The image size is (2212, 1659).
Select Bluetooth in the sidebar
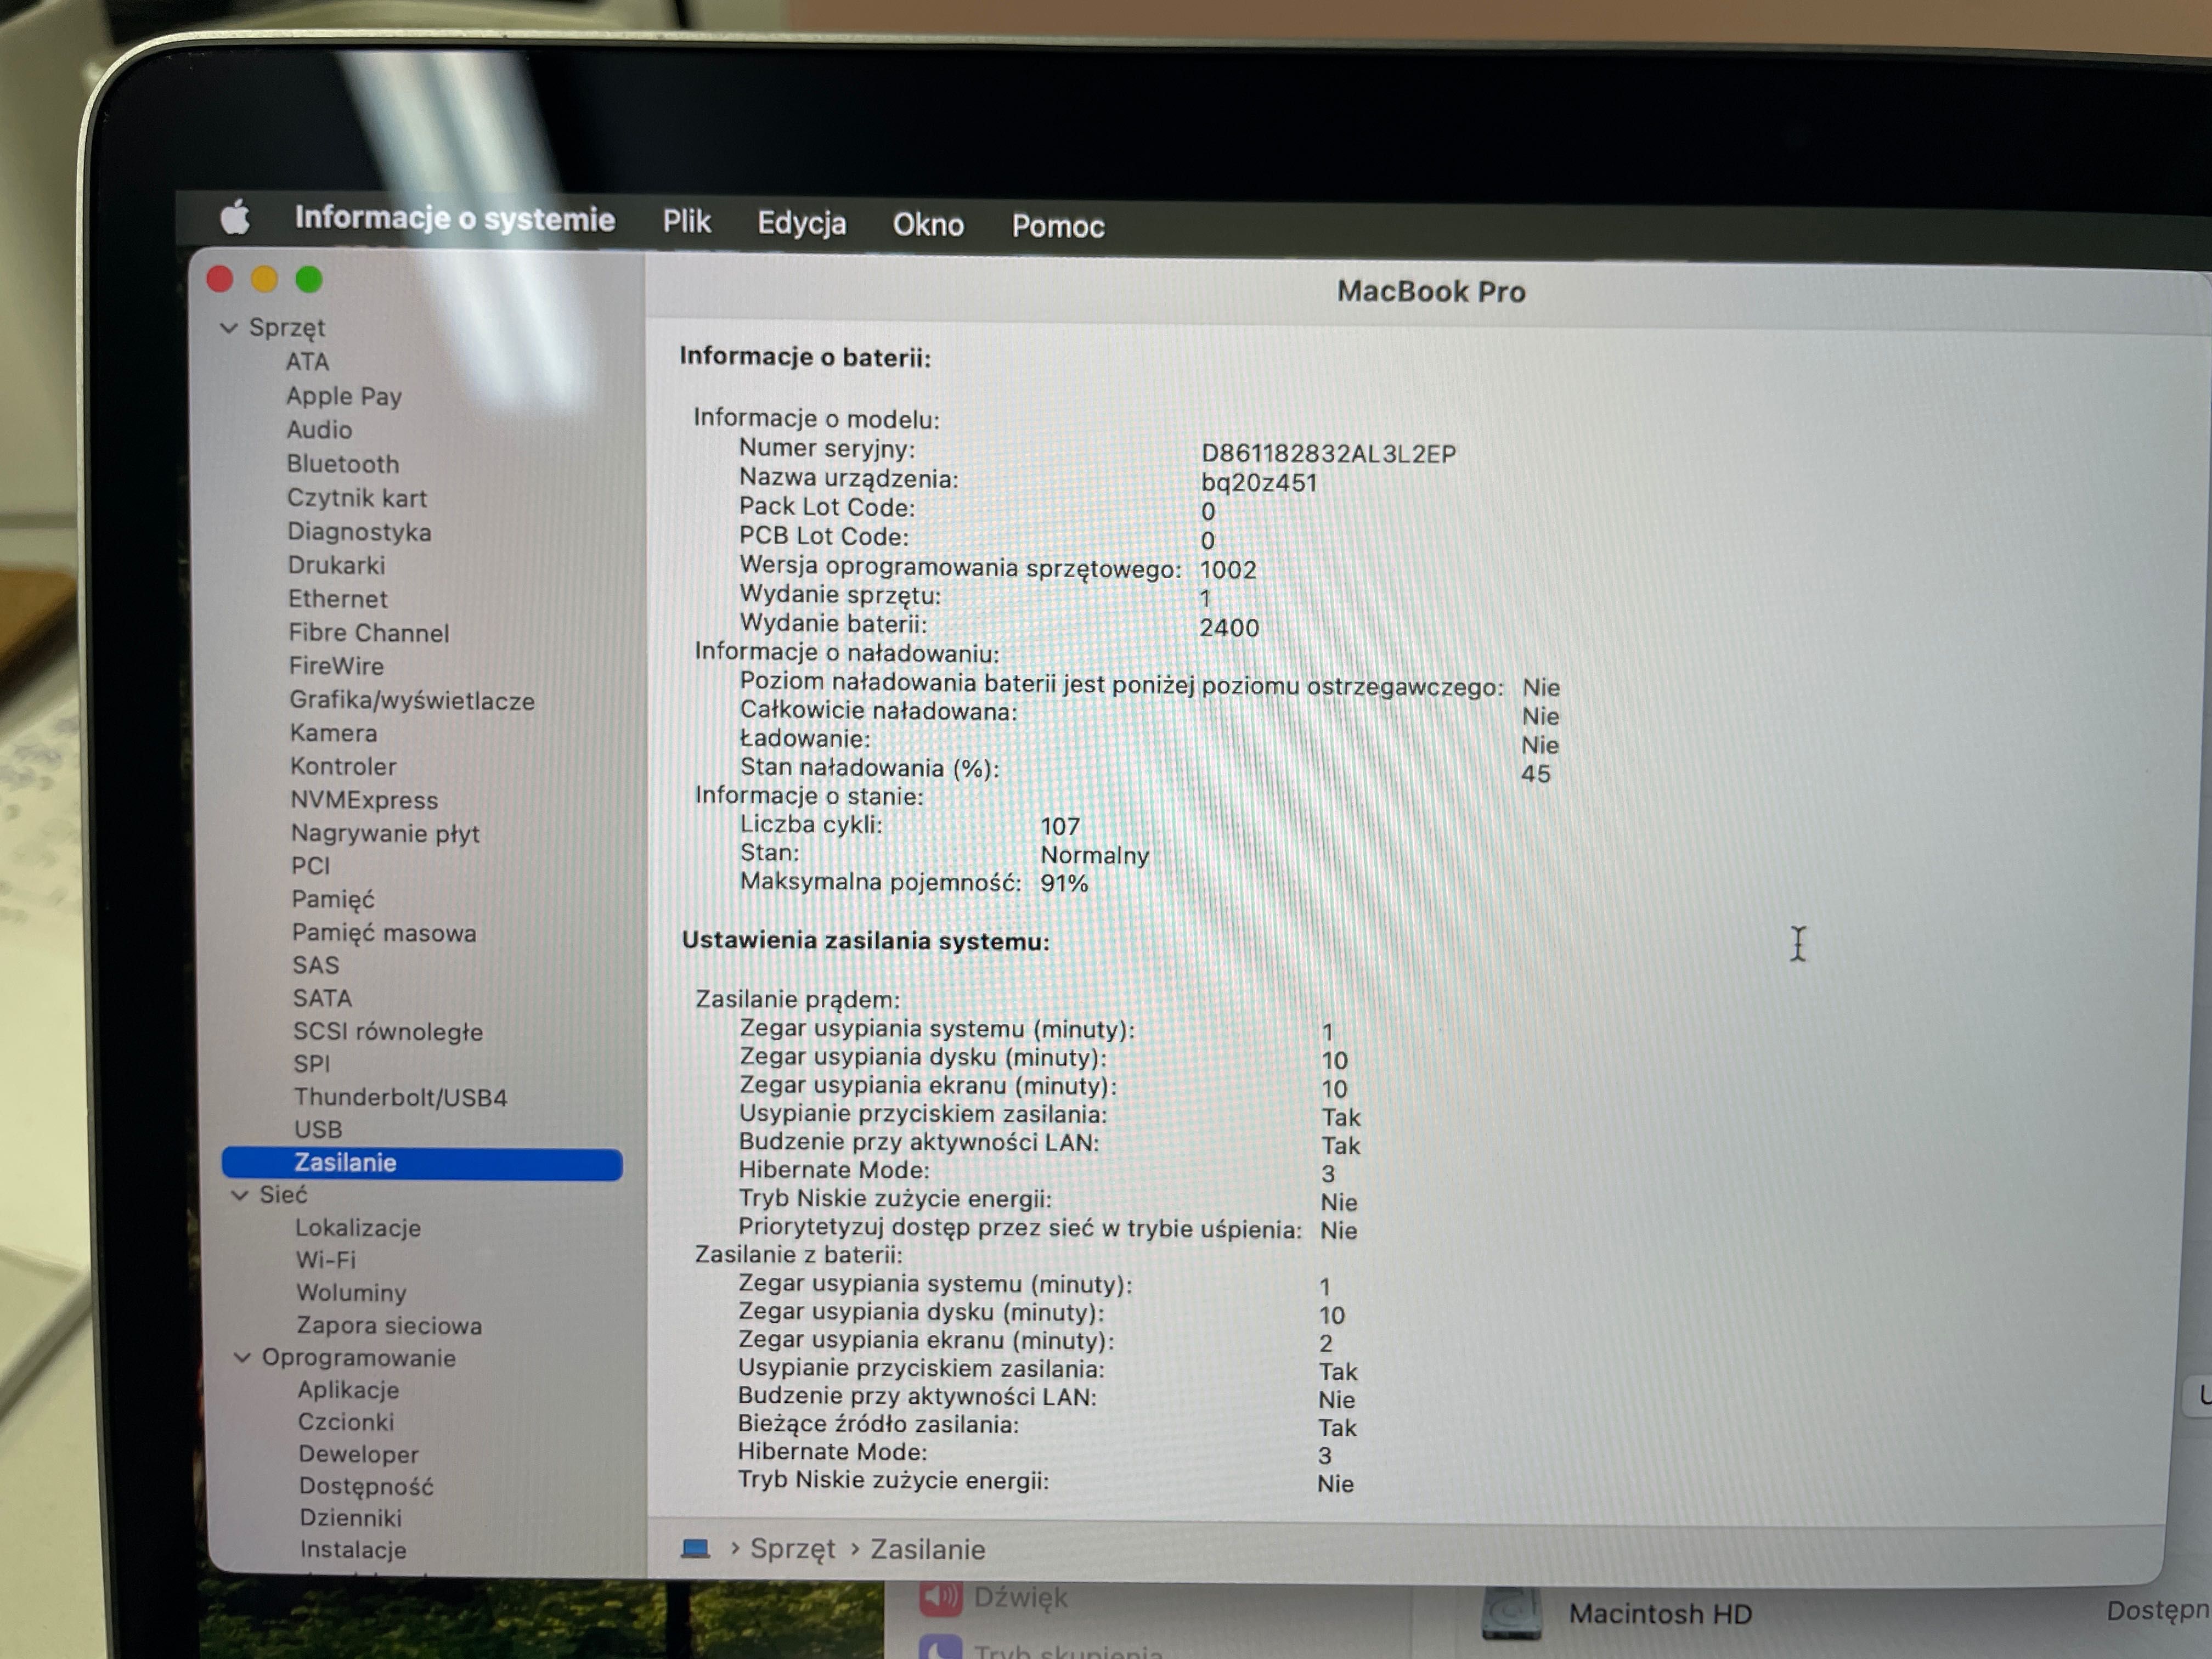[x=343, y=464]
